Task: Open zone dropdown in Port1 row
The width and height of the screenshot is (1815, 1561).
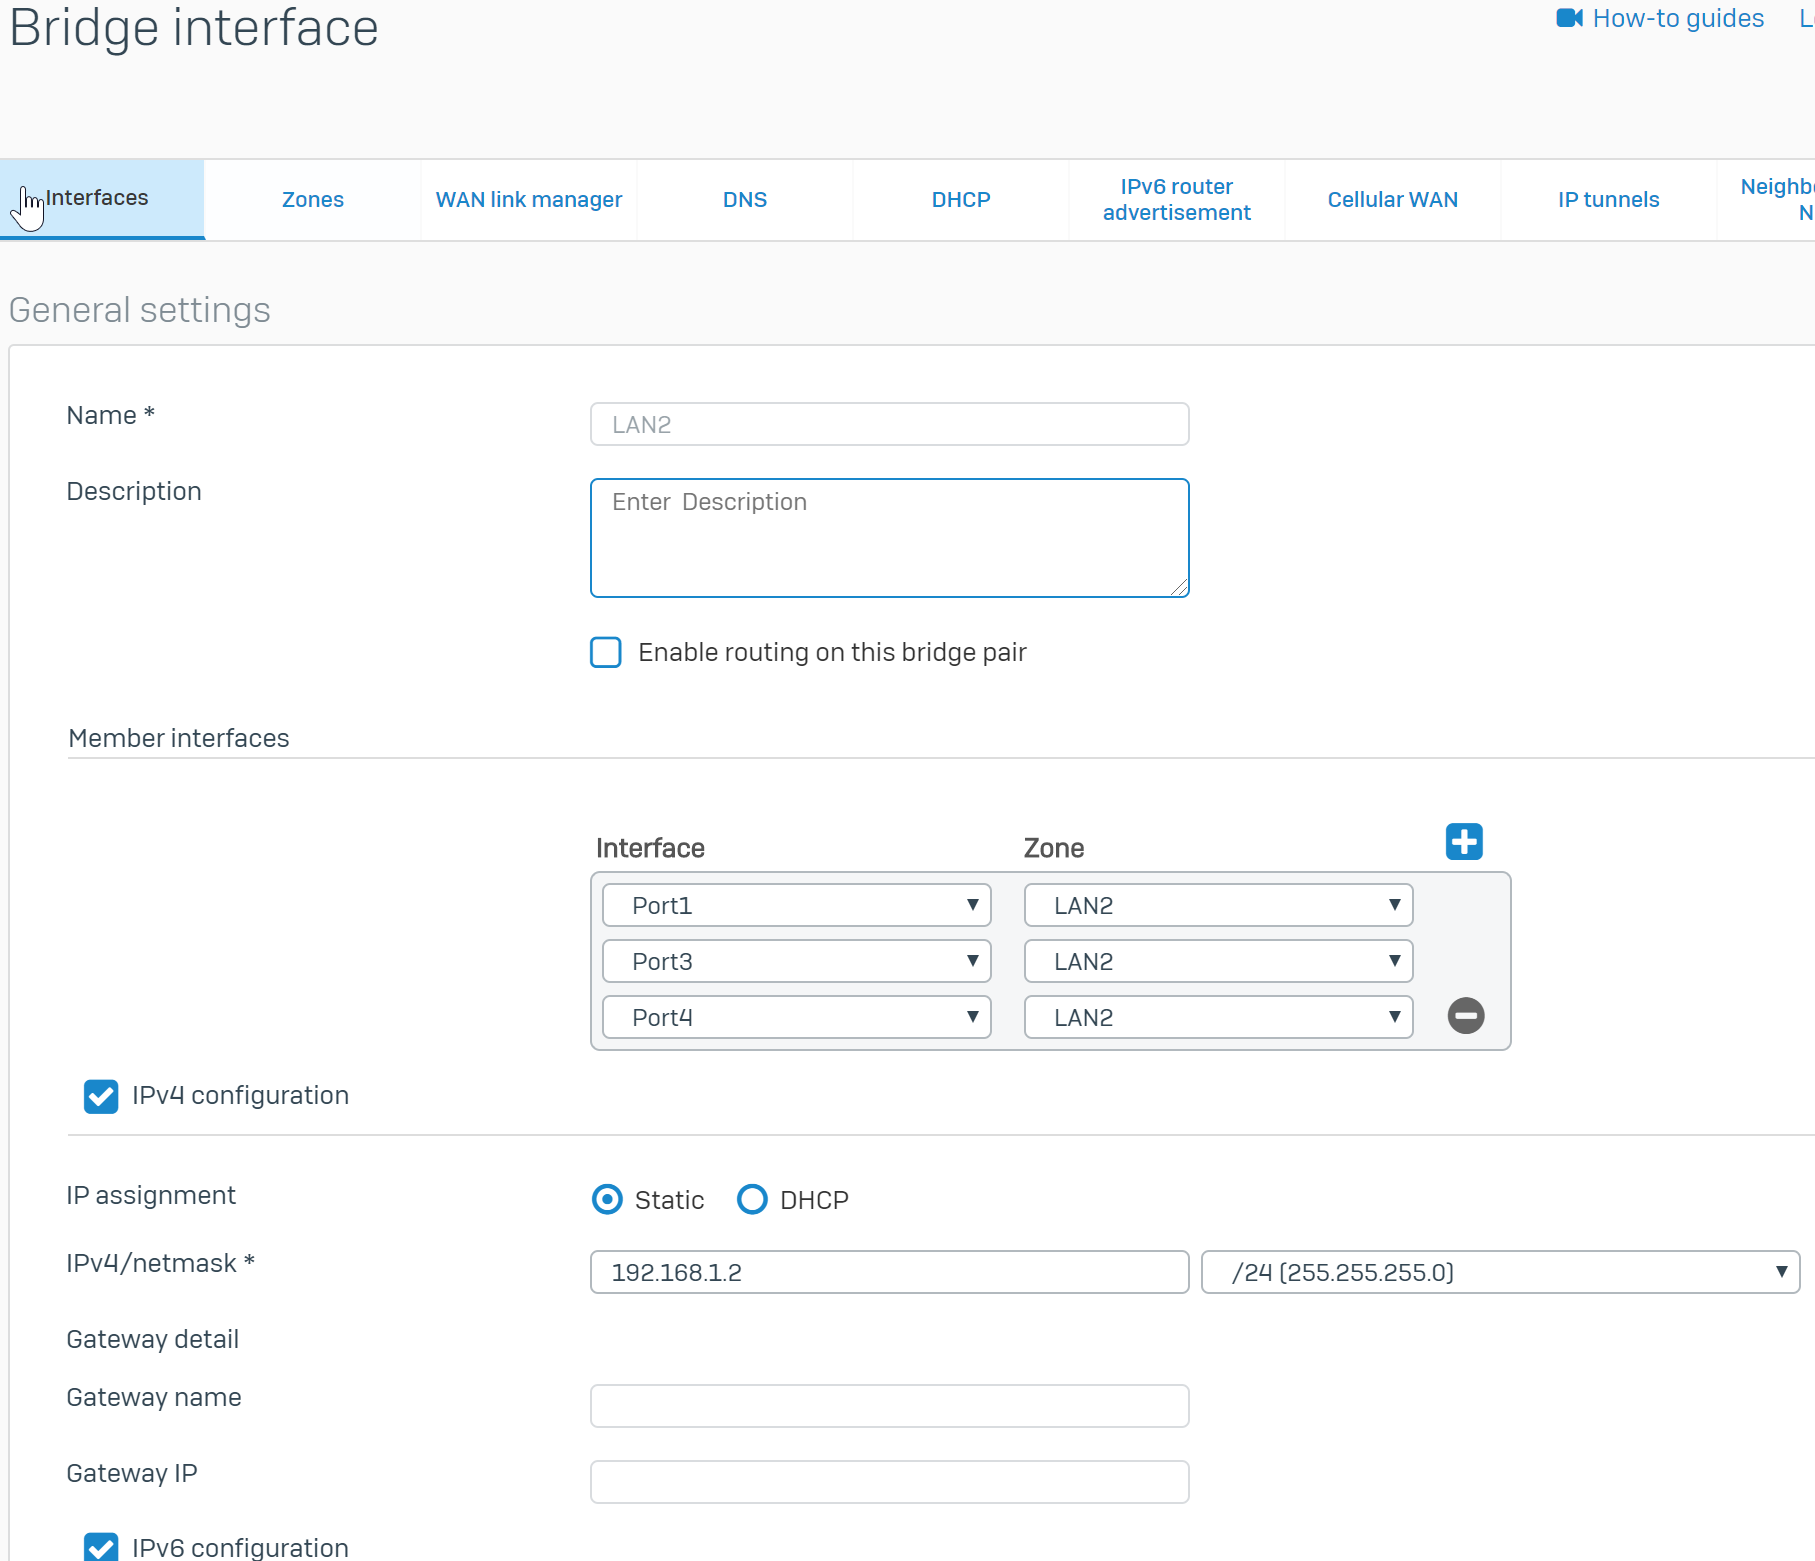Action: (x=1218, y=905)
